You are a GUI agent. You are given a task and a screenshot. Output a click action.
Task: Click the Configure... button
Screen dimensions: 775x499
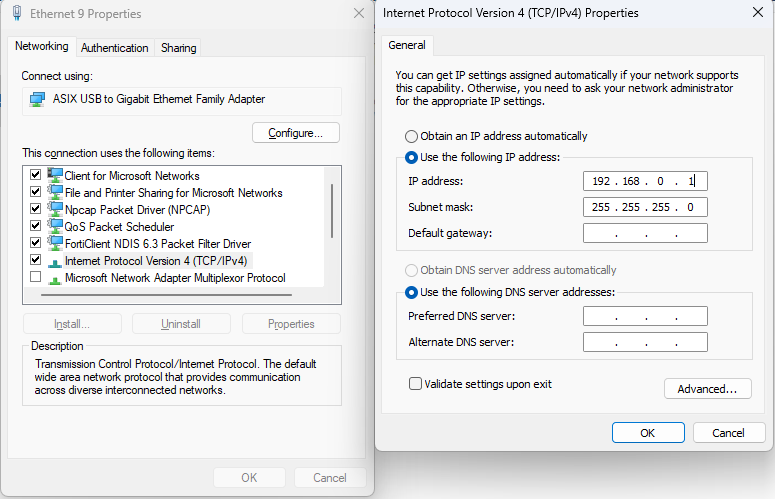(x=296, y=133)
